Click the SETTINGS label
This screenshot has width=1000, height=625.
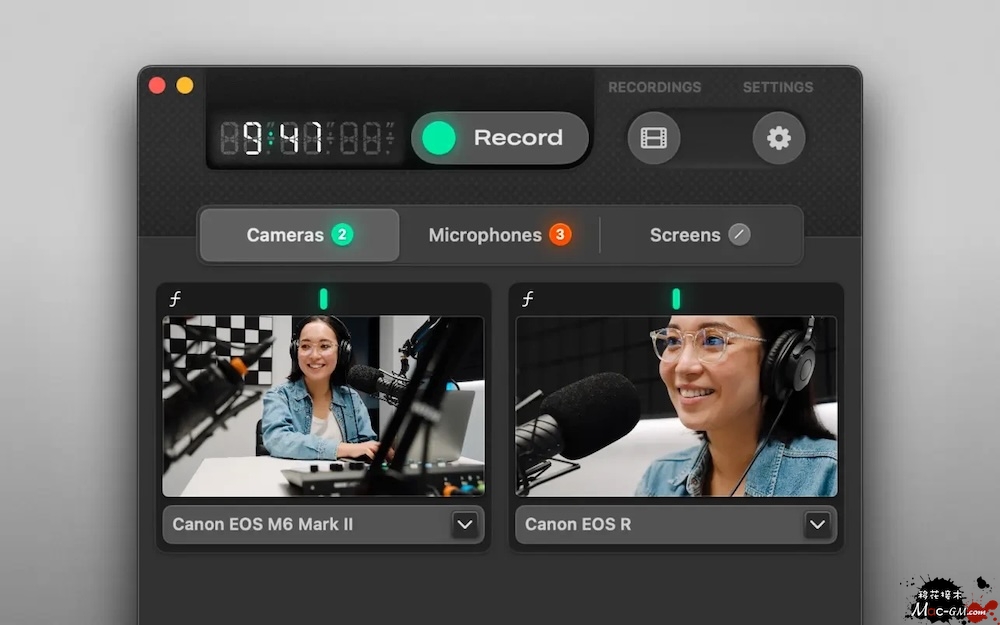coord(777,87)
